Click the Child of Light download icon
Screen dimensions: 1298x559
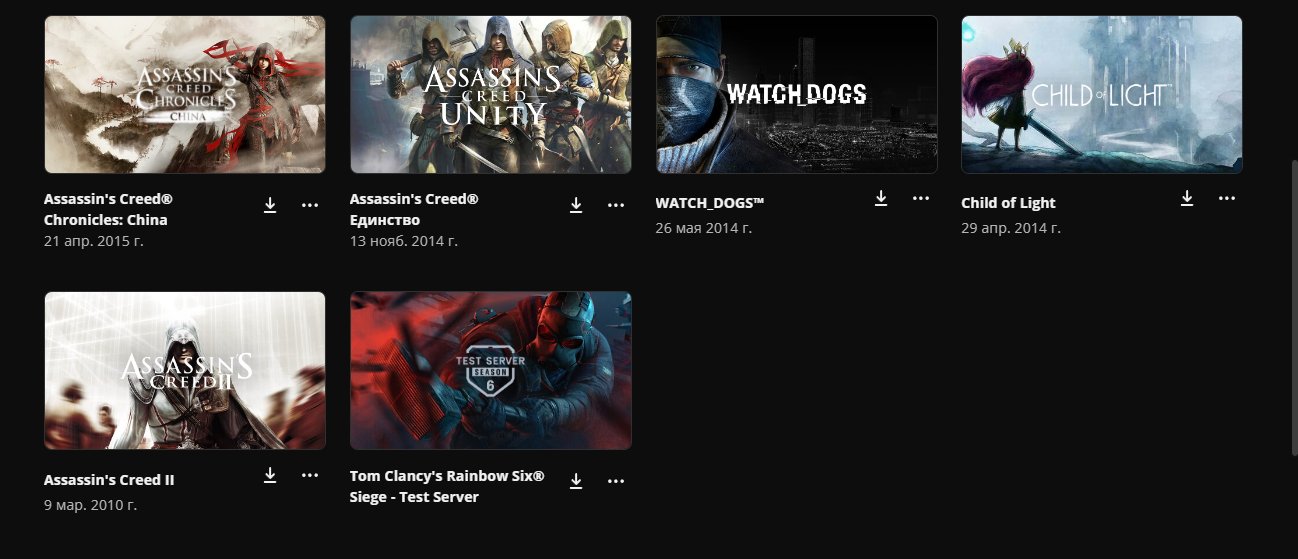tap(1187, 198)
